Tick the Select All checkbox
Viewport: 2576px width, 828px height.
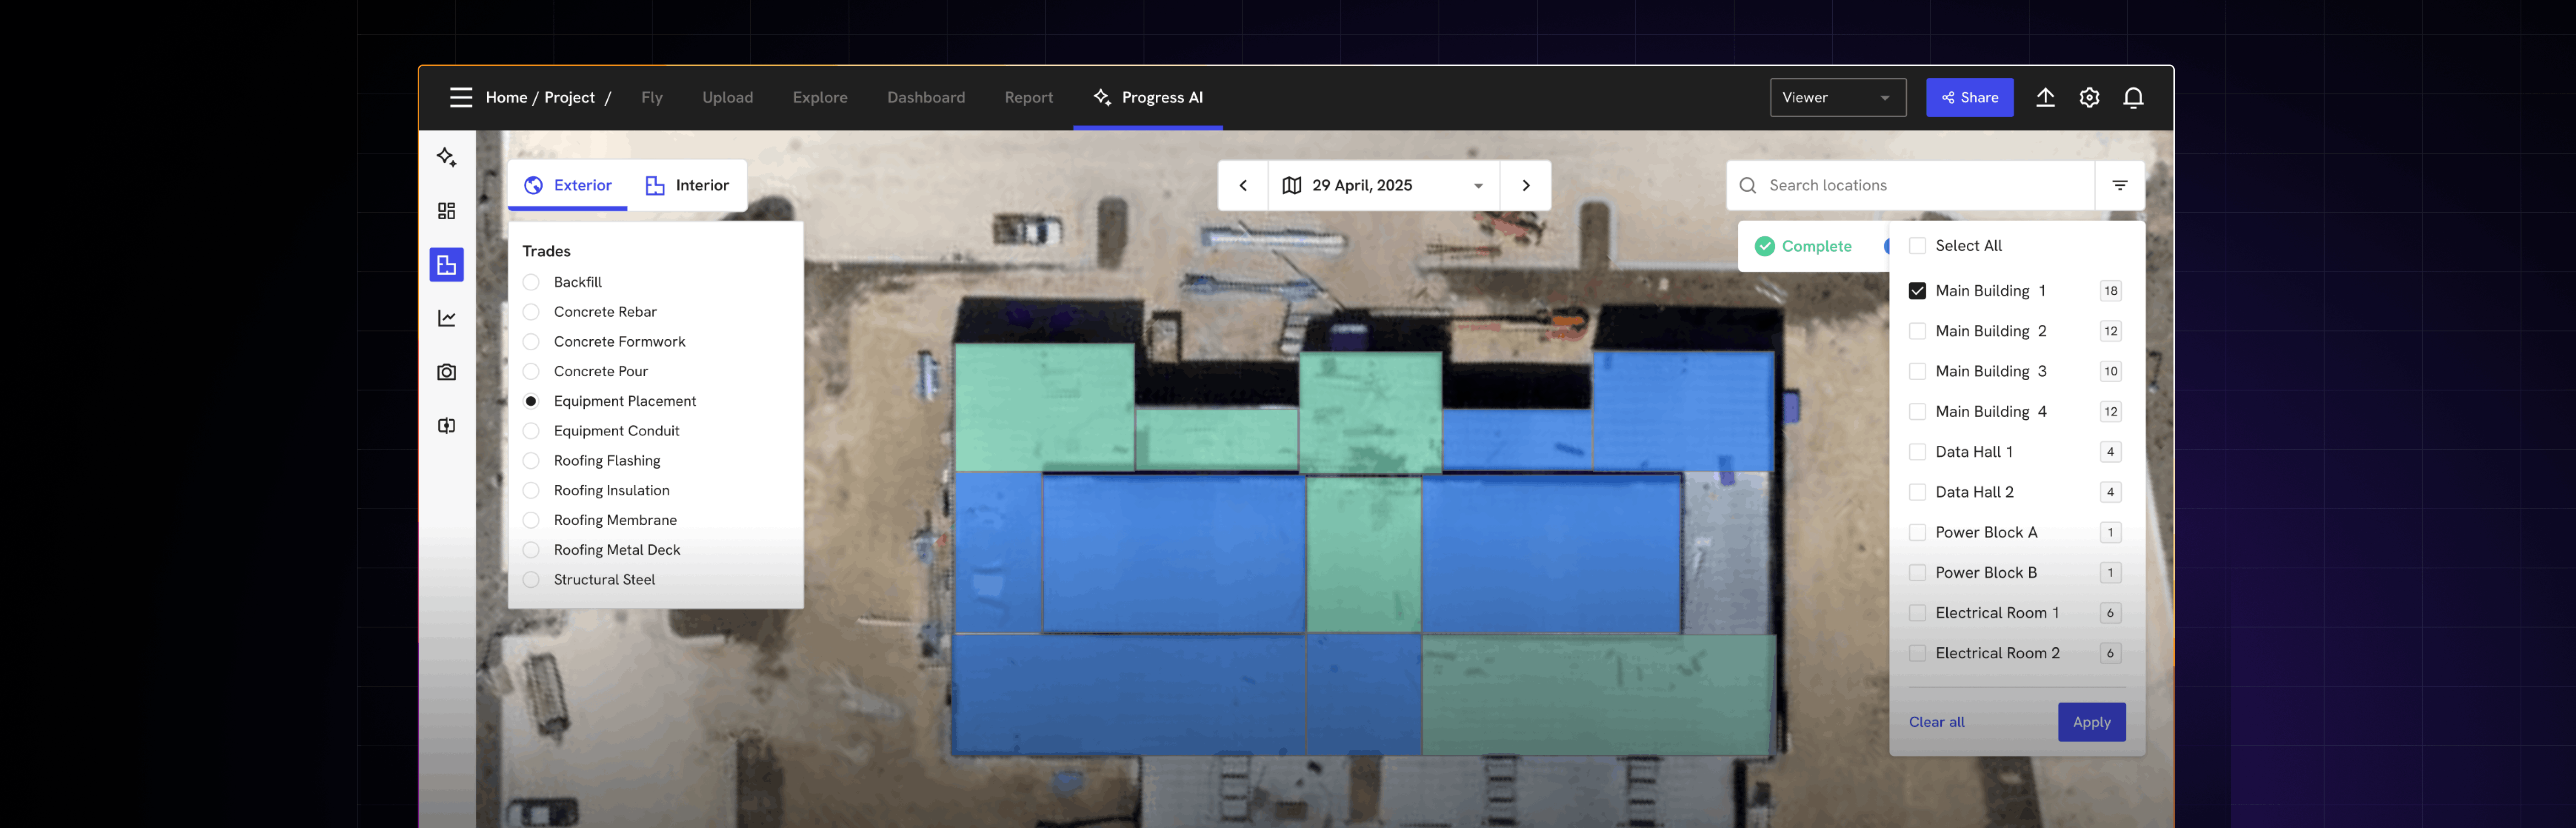point(1917,246)
